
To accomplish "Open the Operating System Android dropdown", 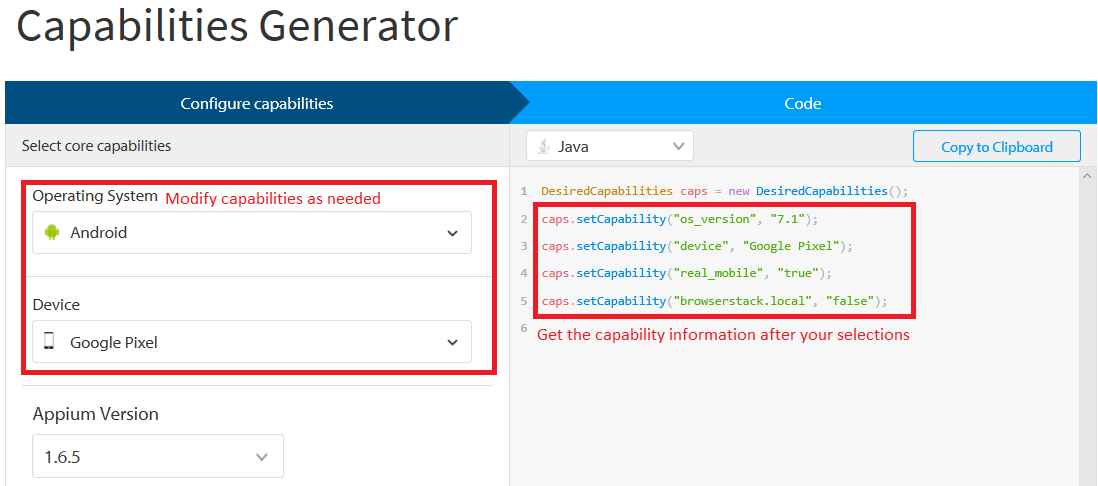I will 252,232.
